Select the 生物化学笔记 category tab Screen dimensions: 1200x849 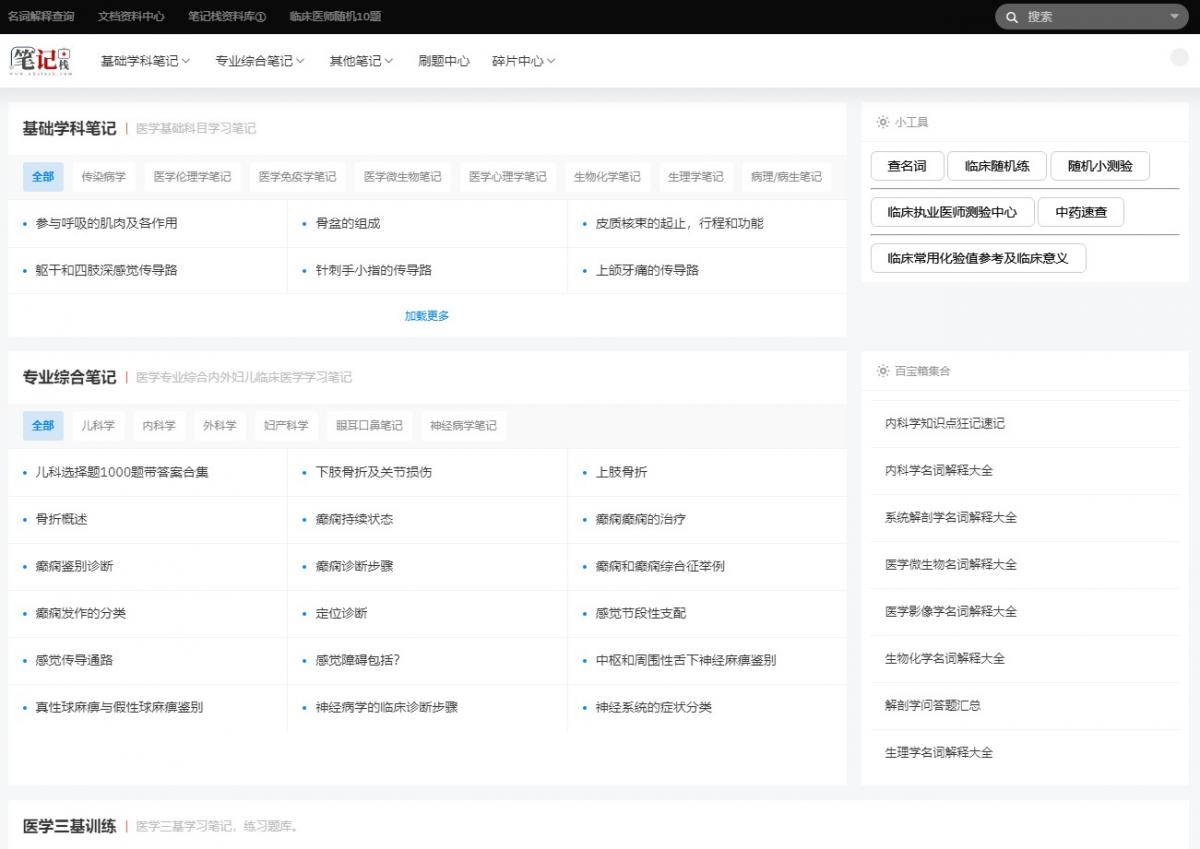pos(607,177)
